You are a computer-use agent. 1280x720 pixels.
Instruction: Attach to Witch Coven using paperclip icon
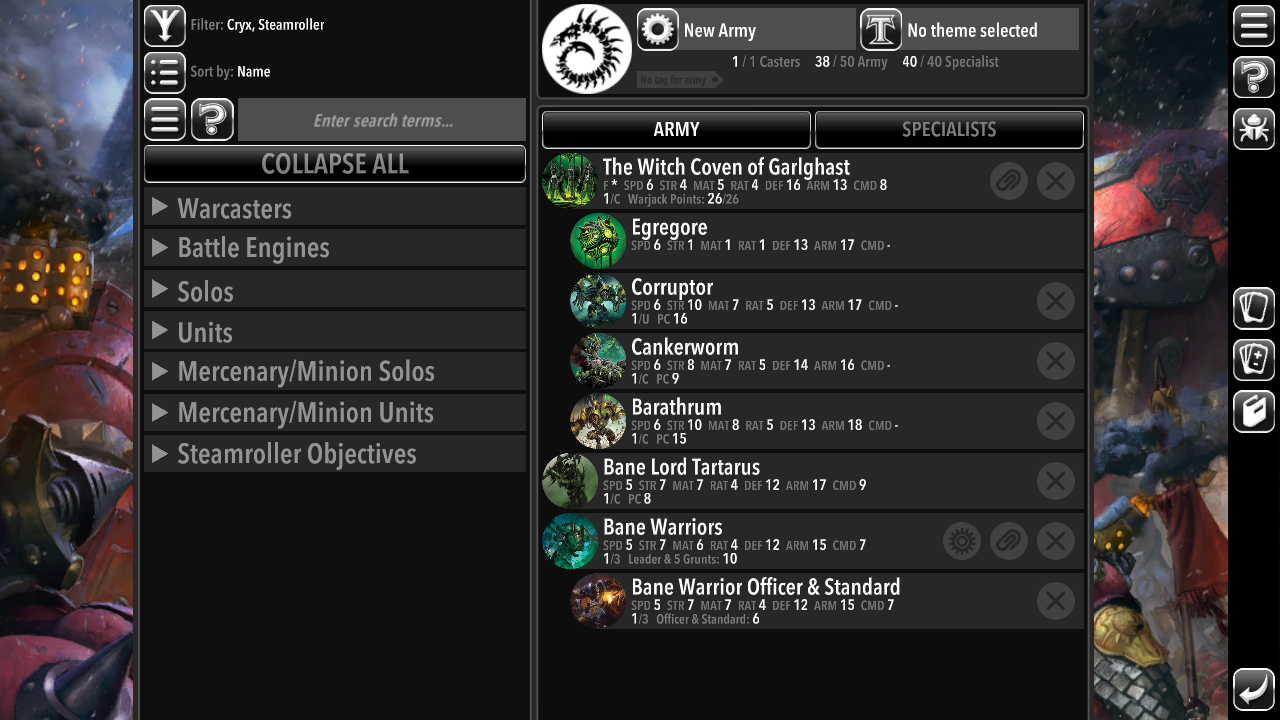1009,181
